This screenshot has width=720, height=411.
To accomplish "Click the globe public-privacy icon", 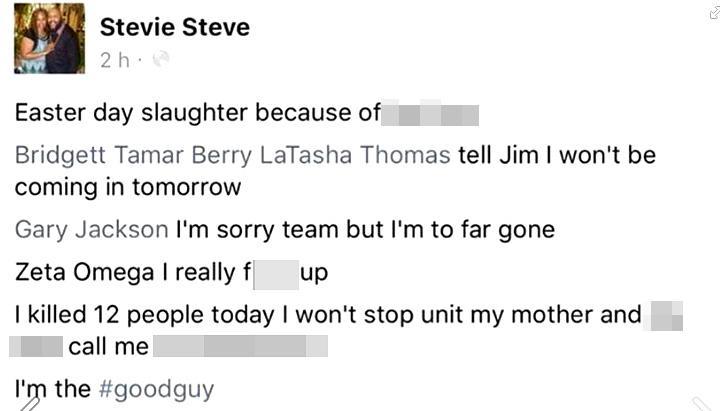I will click(161, 59).
